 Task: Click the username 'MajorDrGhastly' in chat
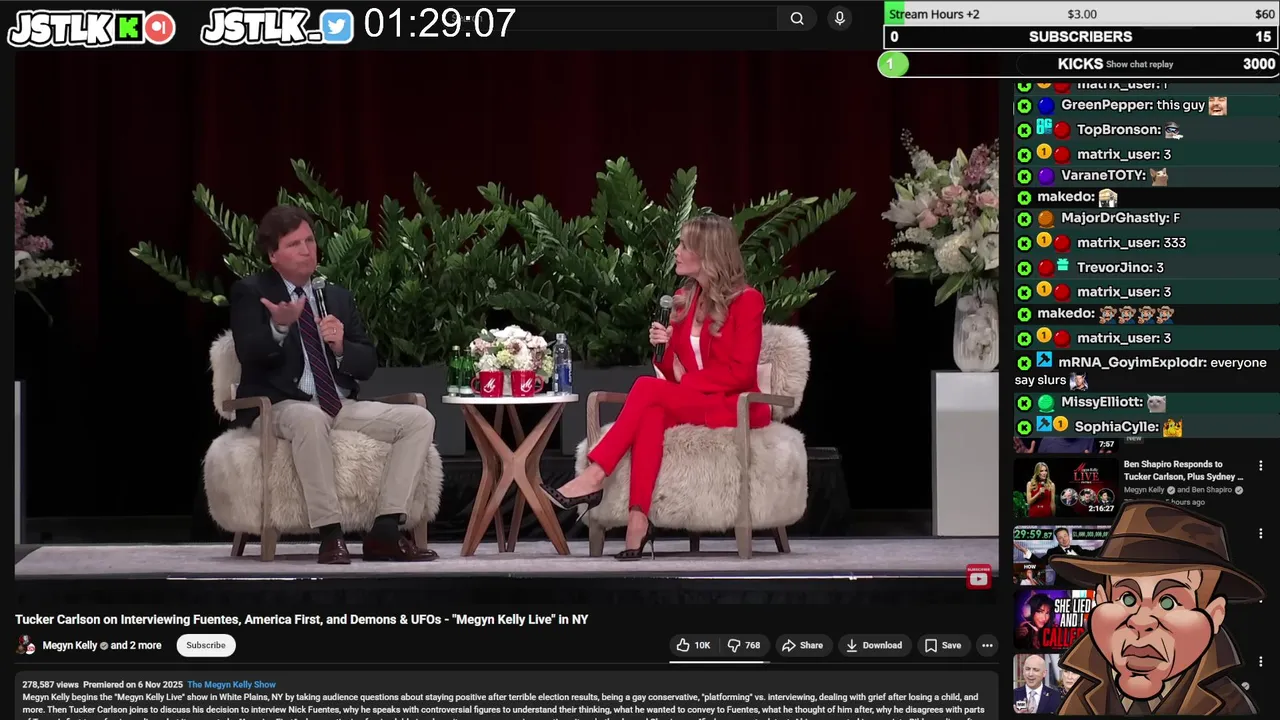pos(1115,218)
